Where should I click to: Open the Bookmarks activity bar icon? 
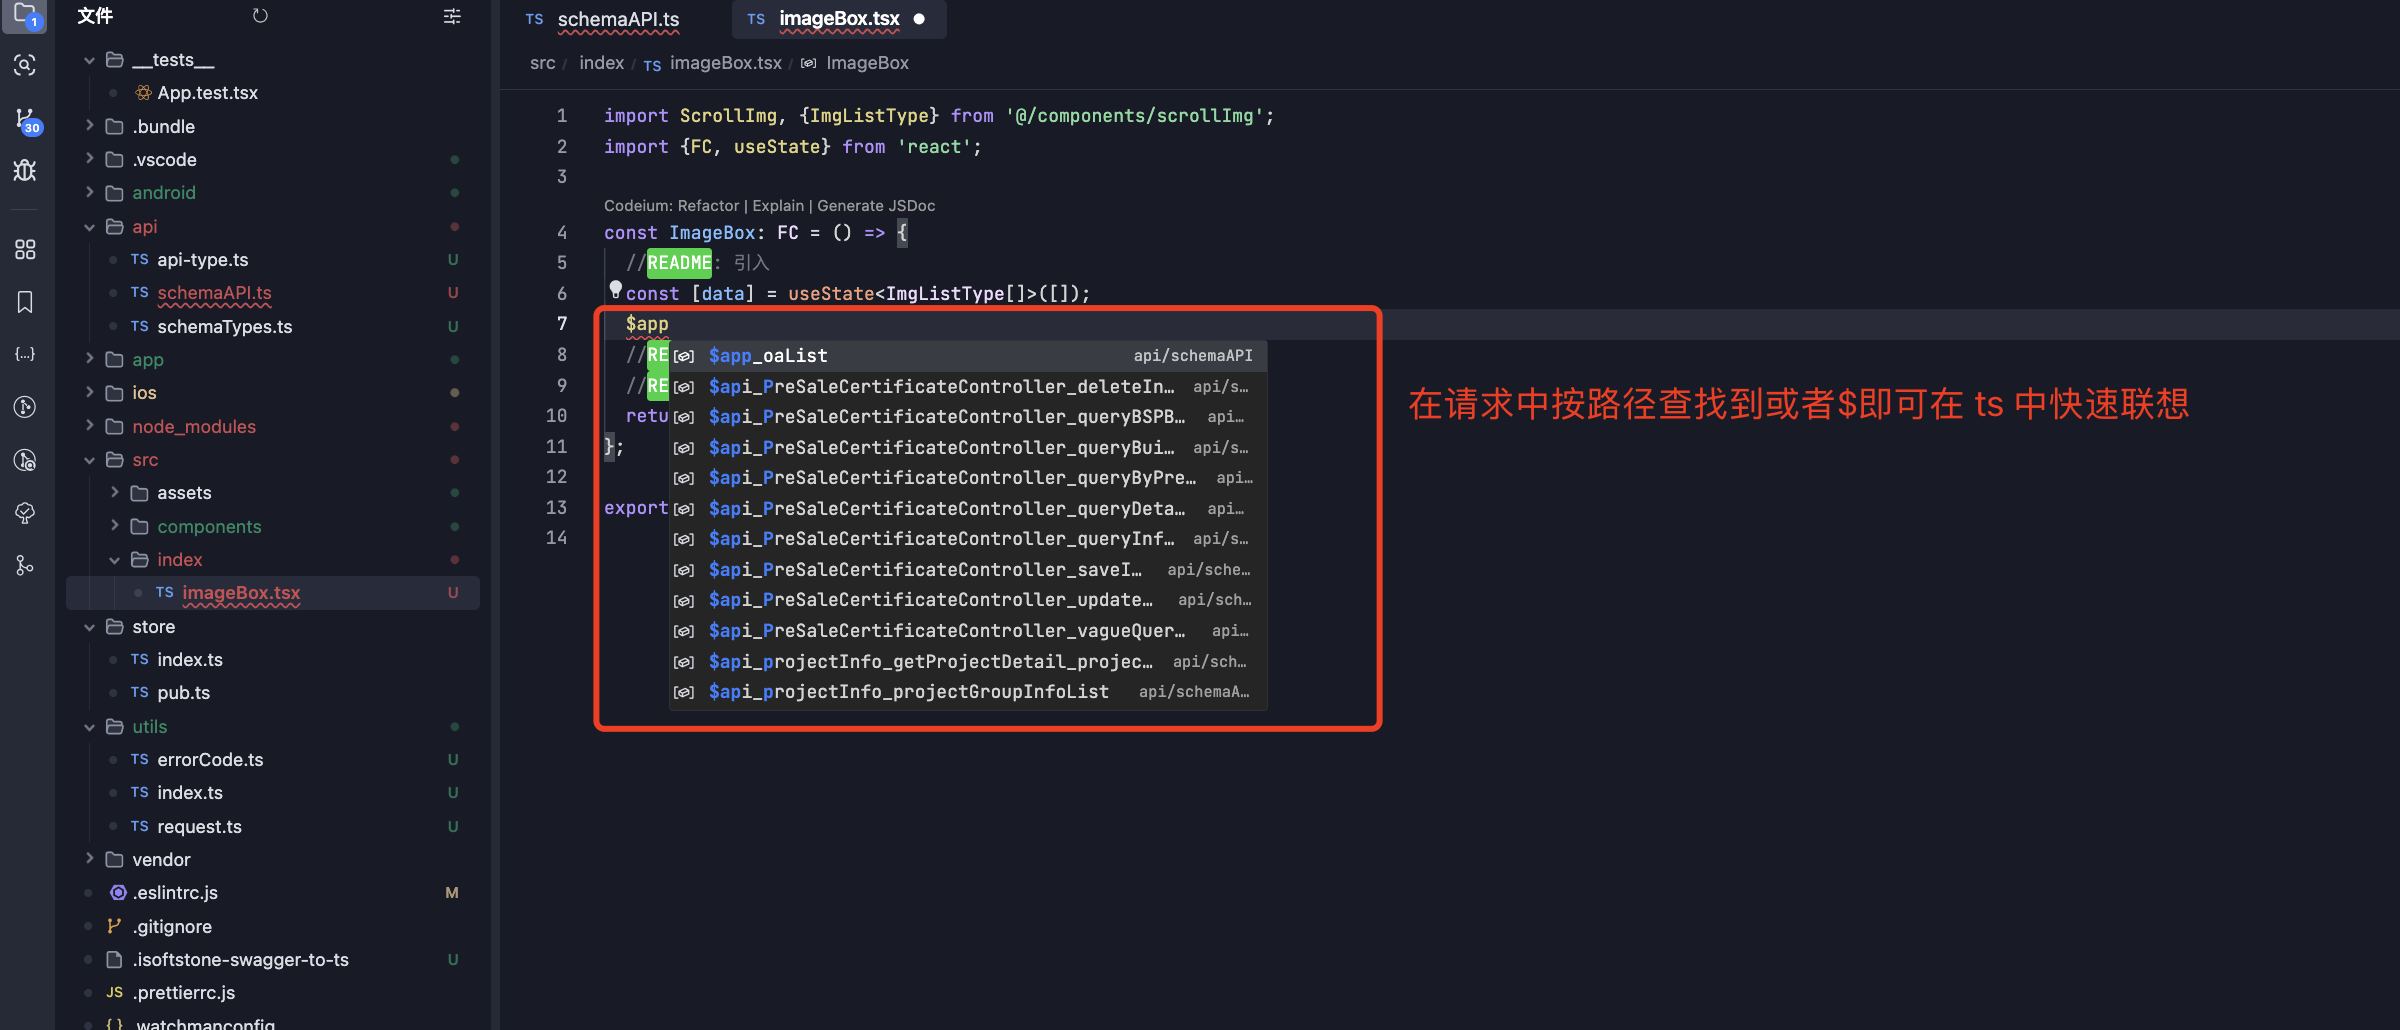[x=25, y=302]
